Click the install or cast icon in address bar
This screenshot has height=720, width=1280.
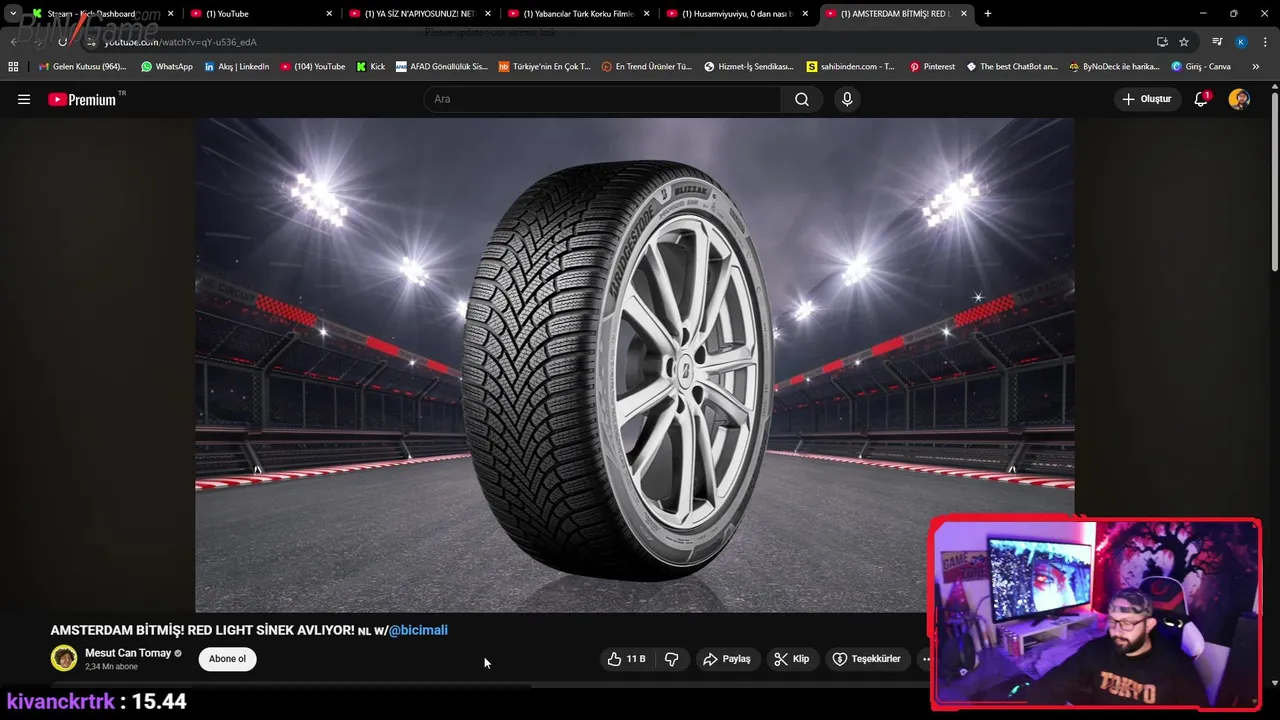[1162, 42]
